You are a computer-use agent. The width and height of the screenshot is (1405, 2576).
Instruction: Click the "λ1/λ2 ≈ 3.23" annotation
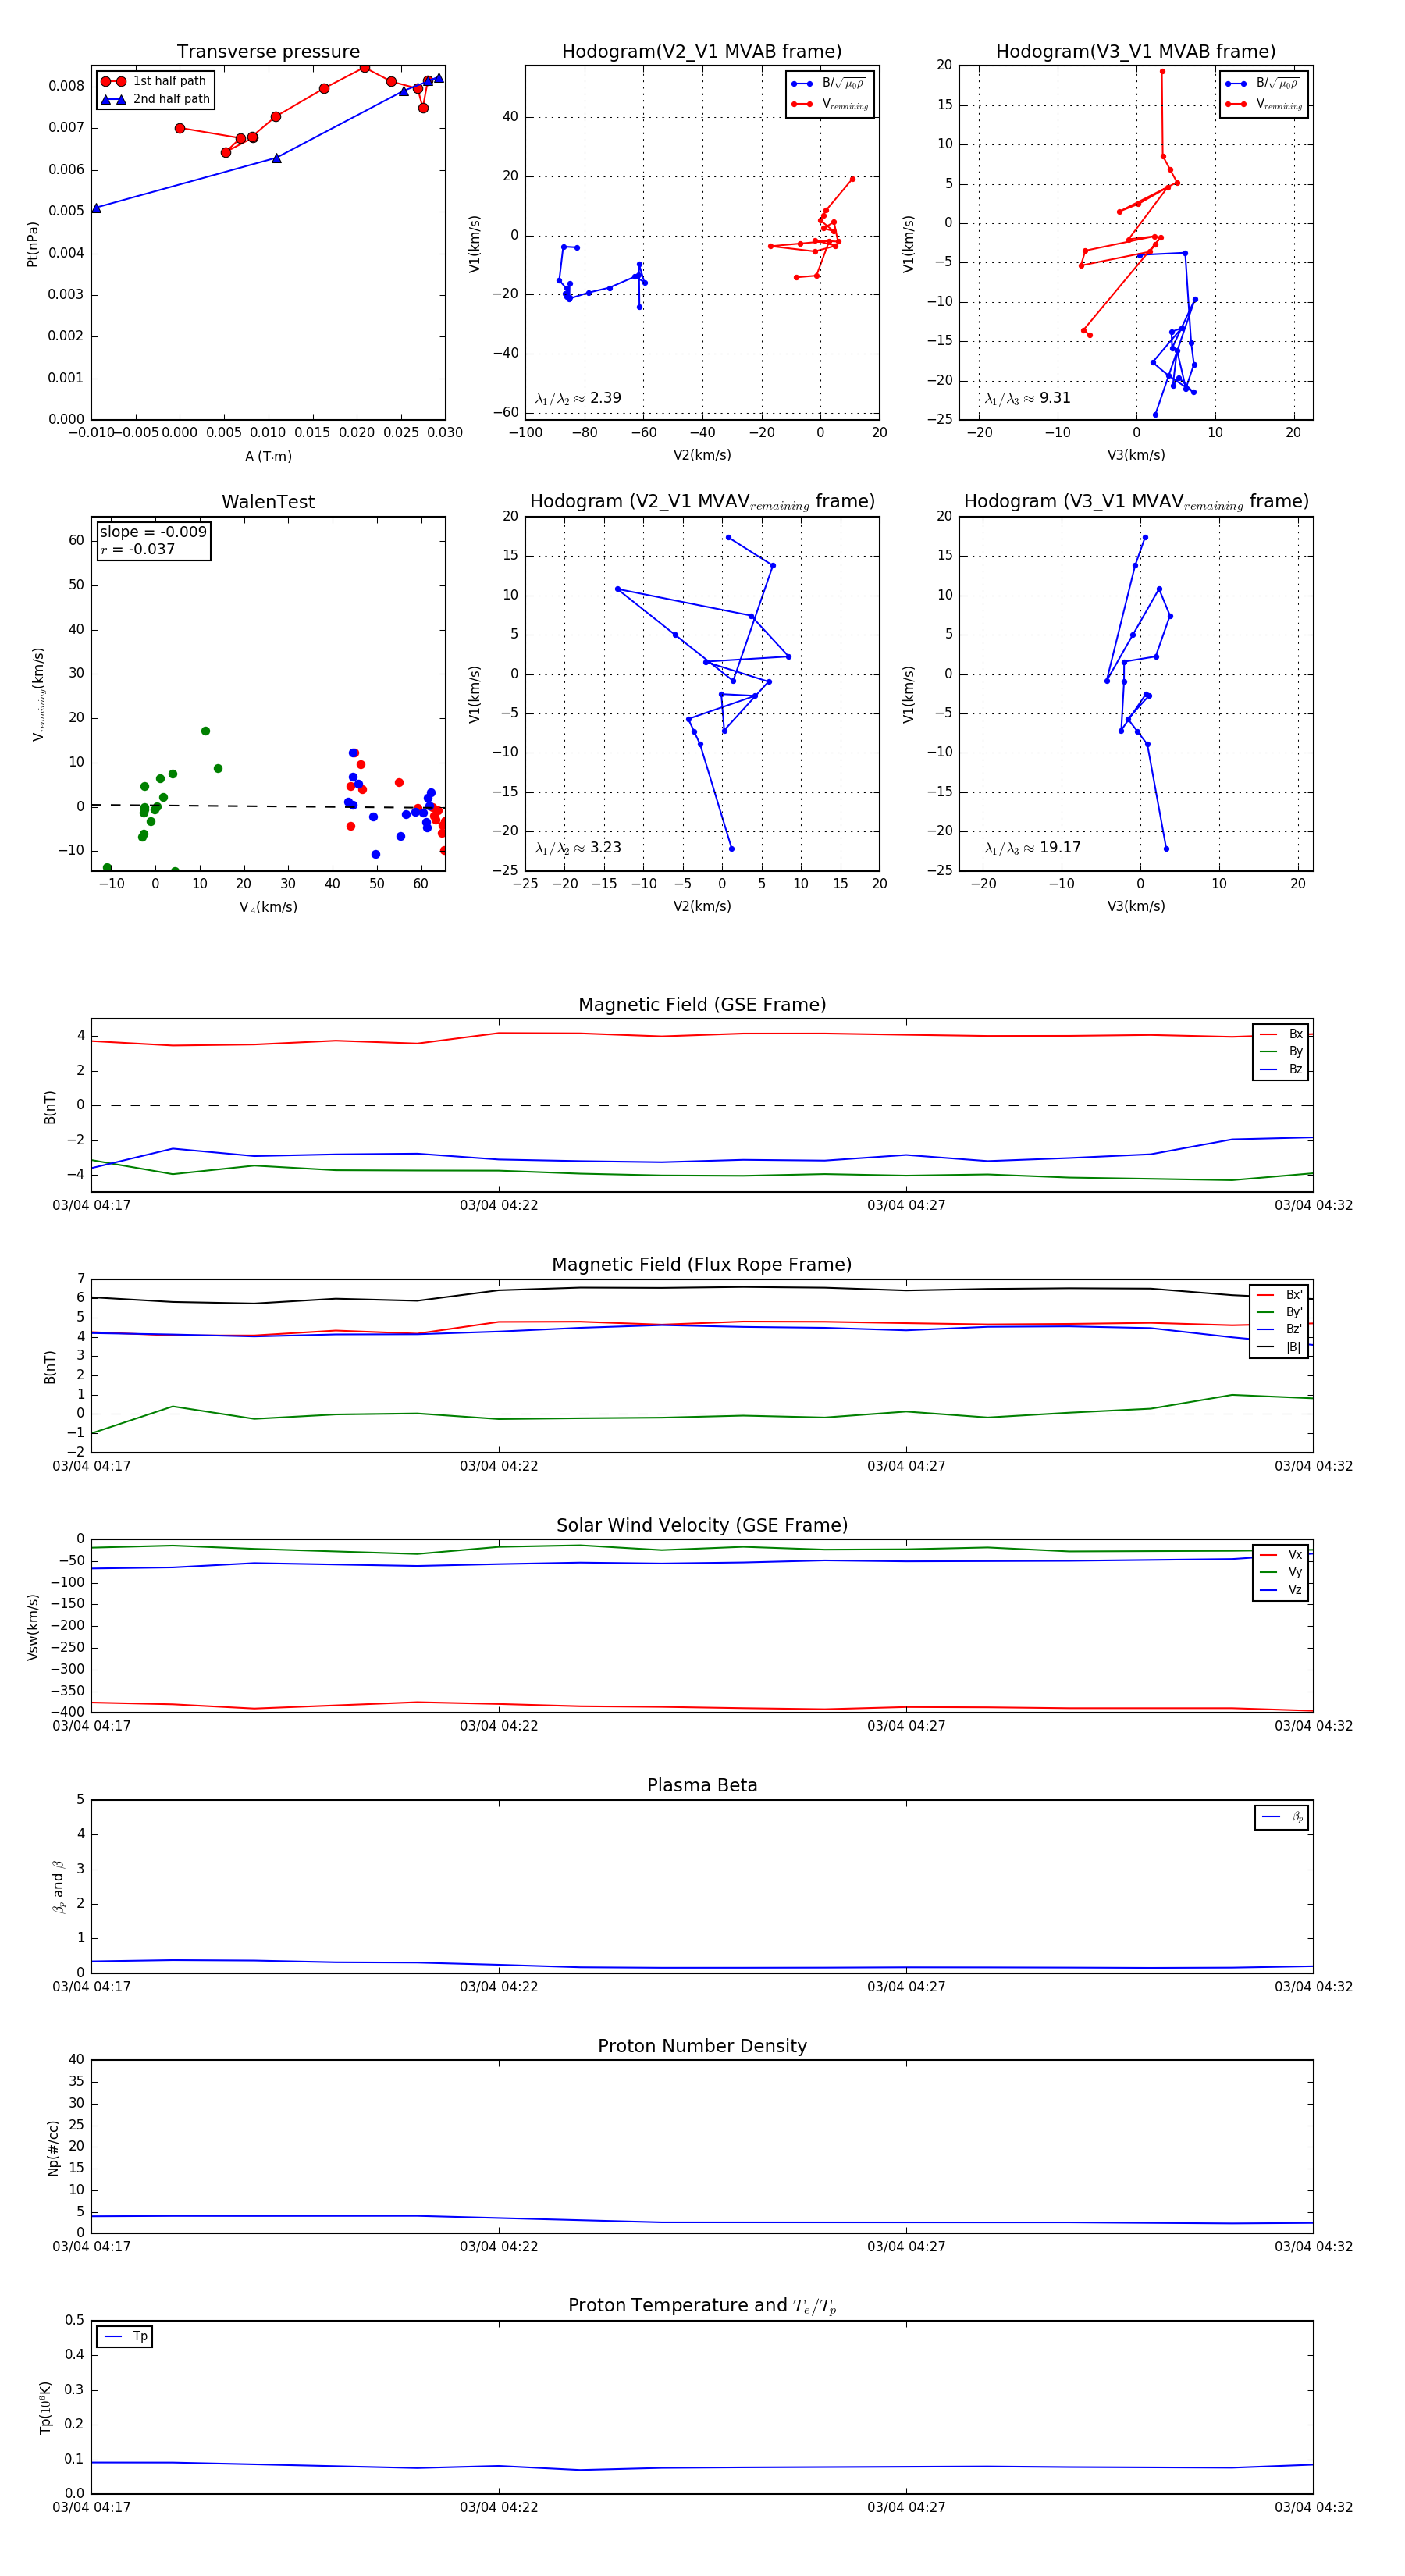click(578, 848)
